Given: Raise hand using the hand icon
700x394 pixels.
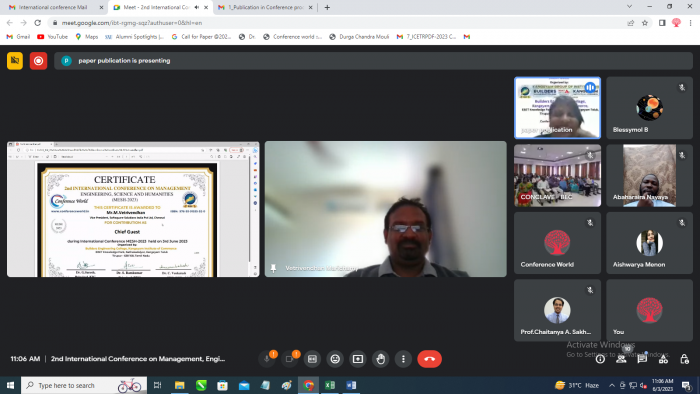Looking at the screenshot, I should point(380,359).
